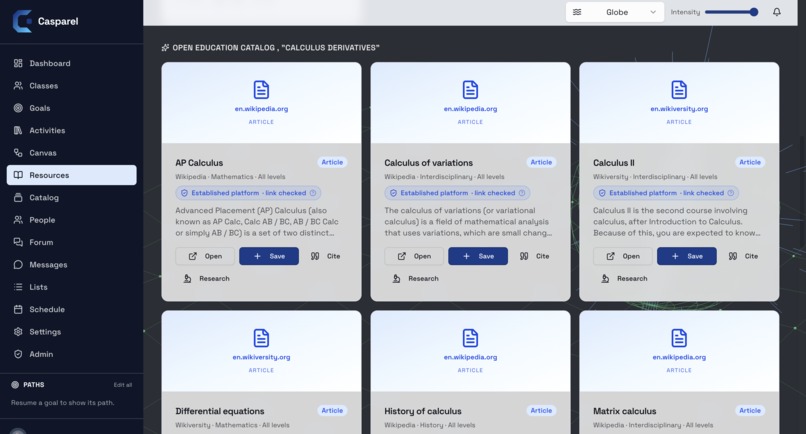Click info icon on Calculus II badge

pyautogui.click(x=730, y=193)
